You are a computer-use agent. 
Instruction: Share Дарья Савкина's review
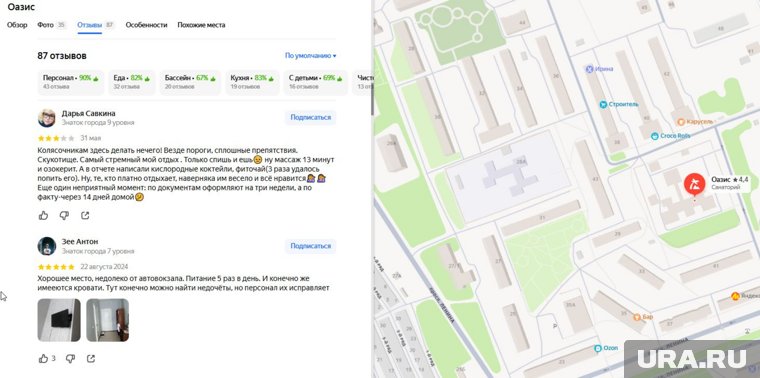[x=85, y=216]
